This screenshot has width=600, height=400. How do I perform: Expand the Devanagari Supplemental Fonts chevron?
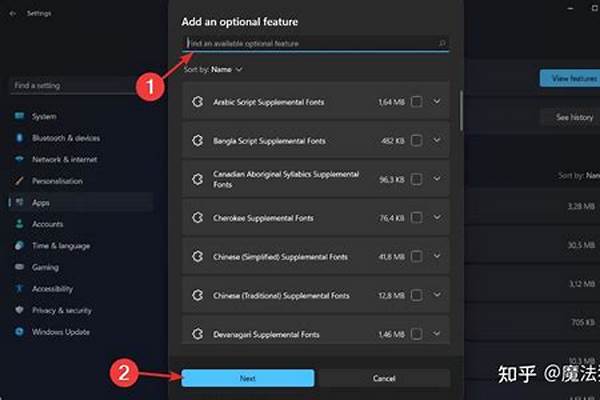[x=437, y=334]
